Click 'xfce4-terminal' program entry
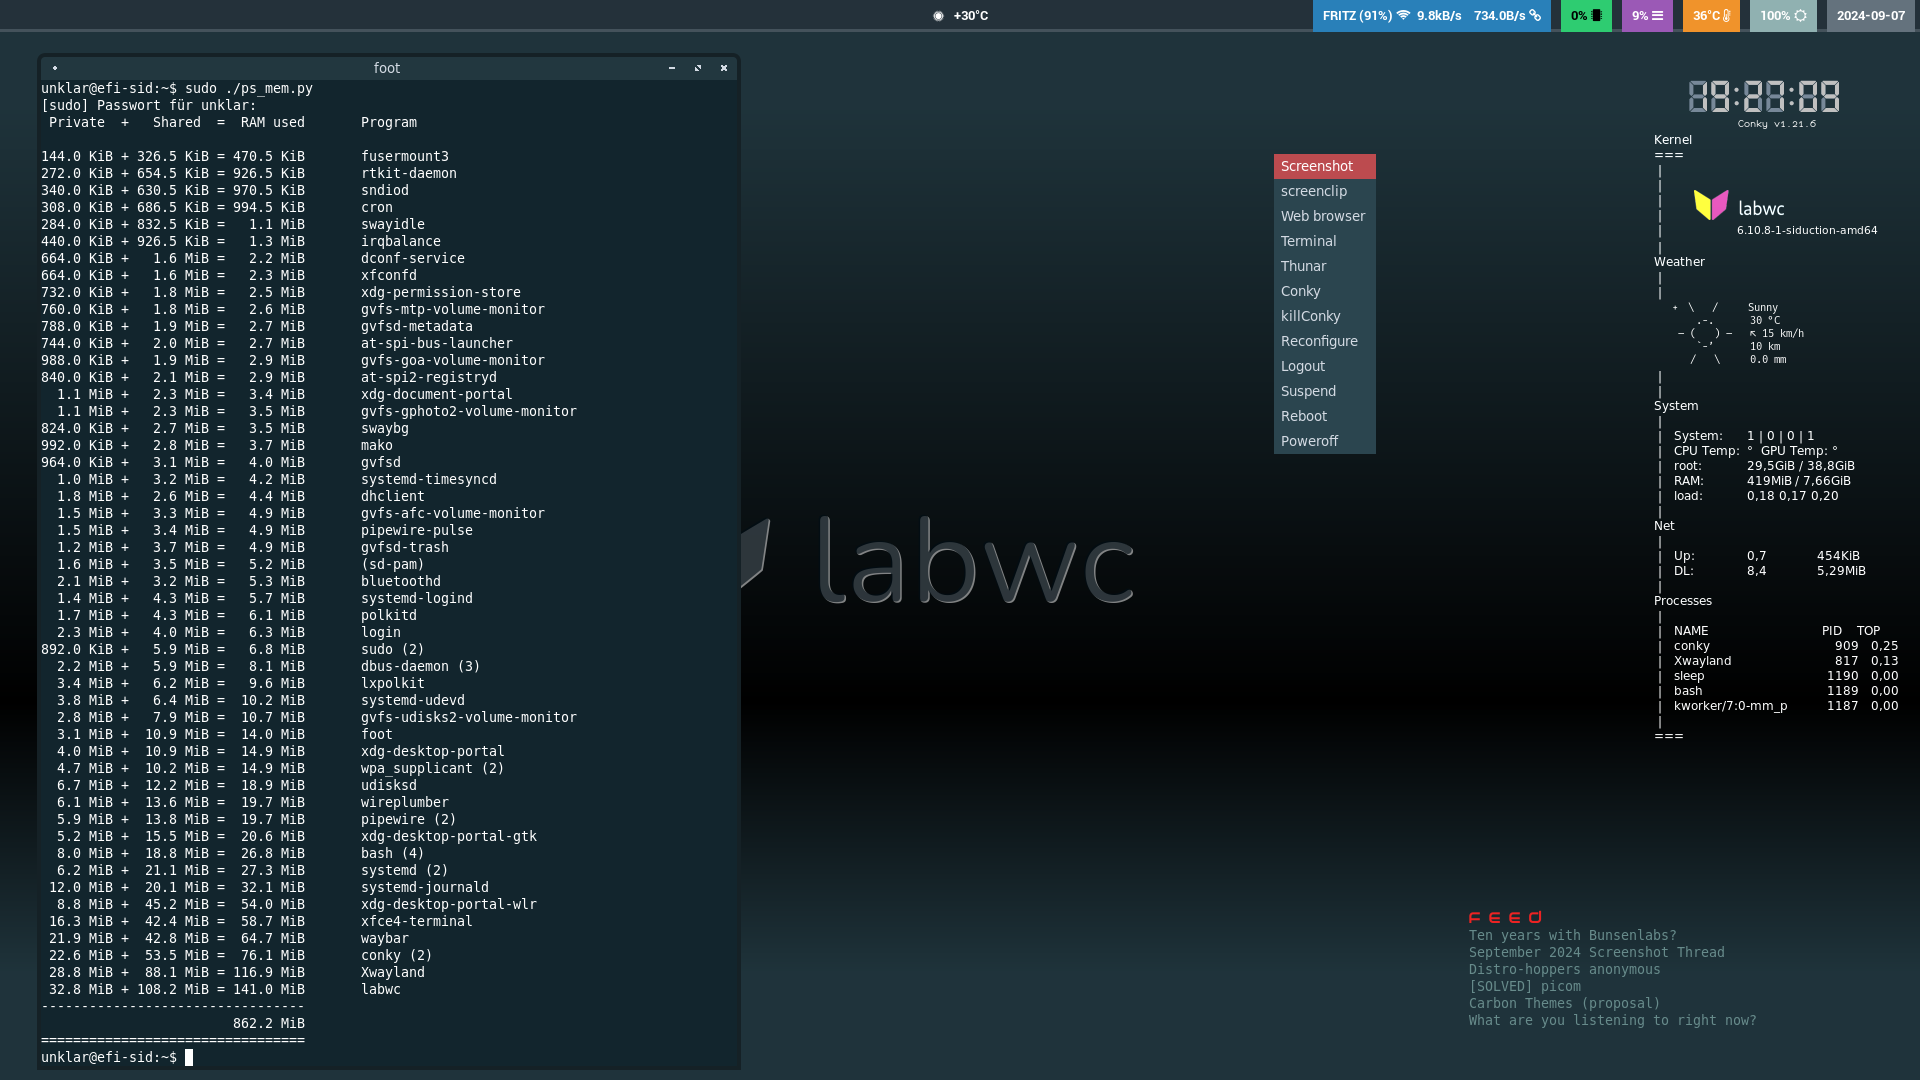Image resolution: width=1920 pixels, height=1080 pixels. tap(417, 921)
